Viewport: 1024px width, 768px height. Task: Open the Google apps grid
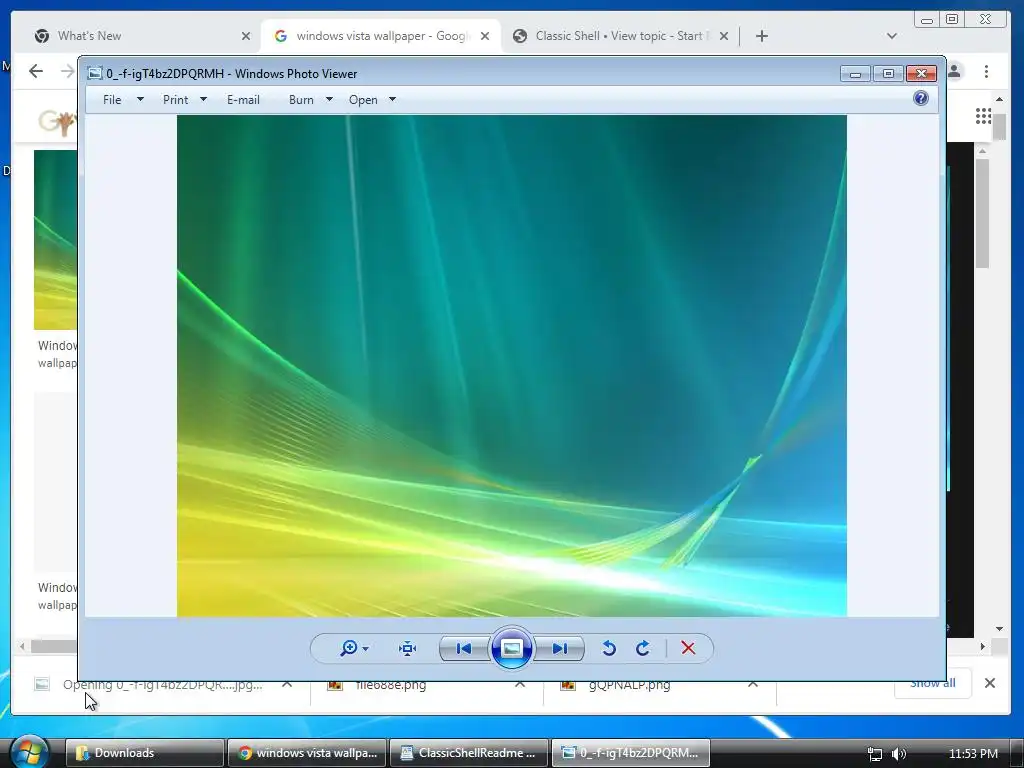click(984, 116)
